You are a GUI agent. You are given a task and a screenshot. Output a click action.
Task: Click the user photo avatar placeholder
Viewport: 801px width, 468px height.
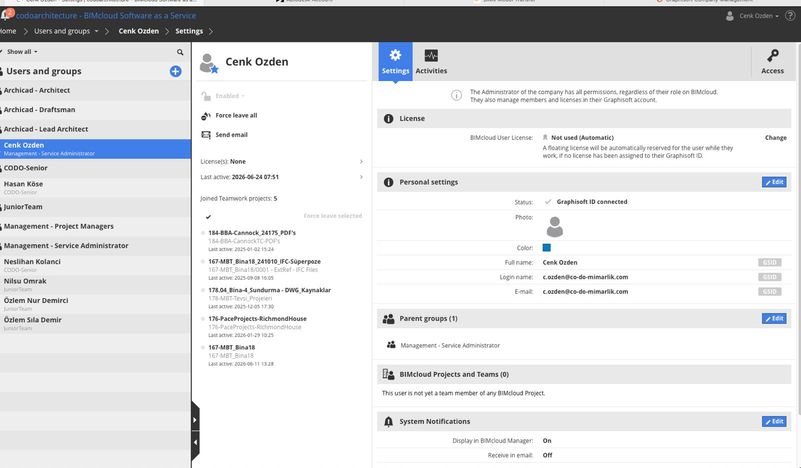point(554,227)
